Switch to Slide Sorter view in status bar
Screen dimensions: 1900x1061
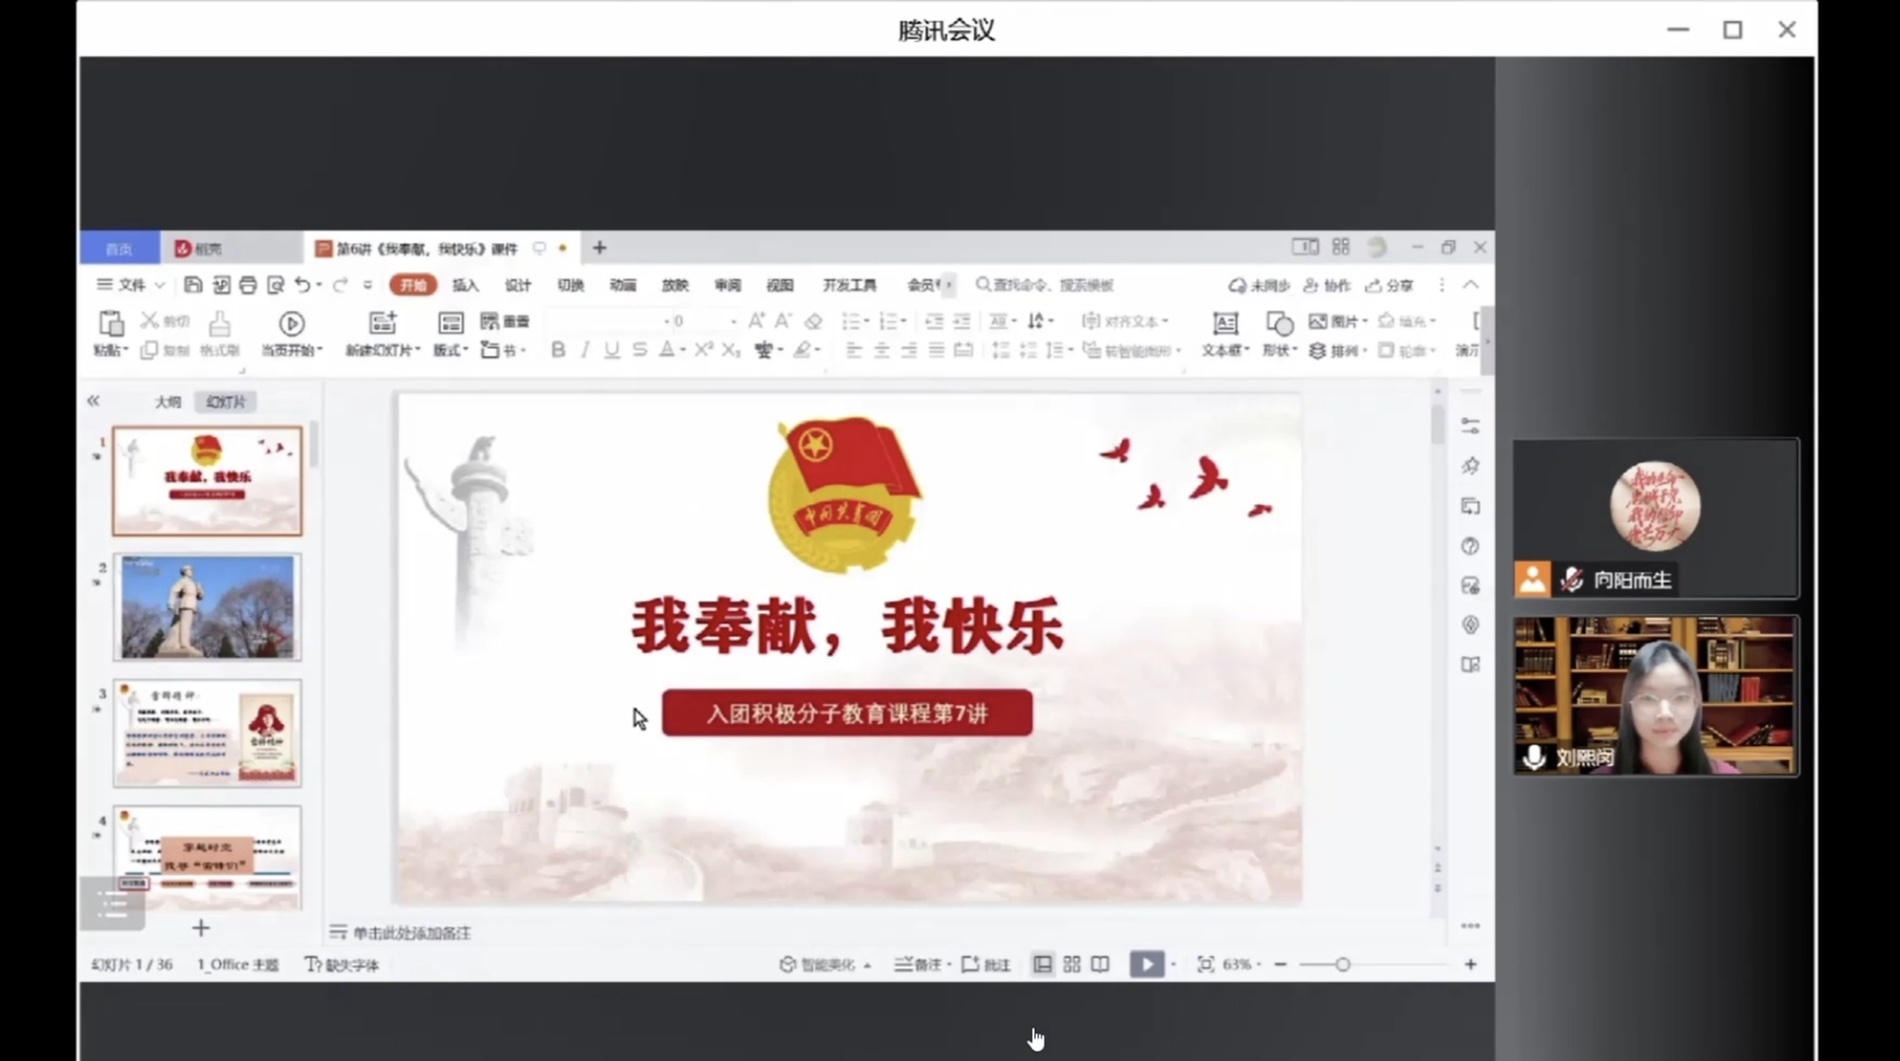tap(1071, 964)
